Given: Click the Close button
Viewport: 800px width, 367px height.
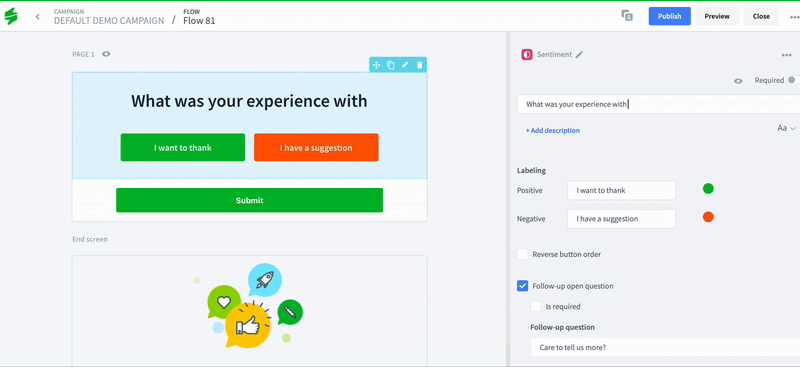Looking at the screenshot, I should click(761, 16).
